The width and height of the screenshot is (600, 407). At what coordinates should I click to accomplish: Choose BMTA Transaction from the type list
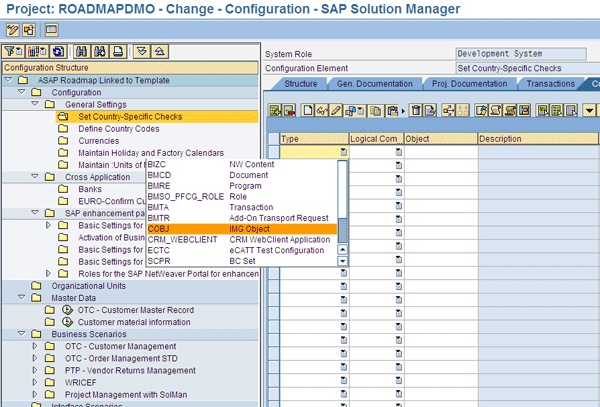coord(242,207)
